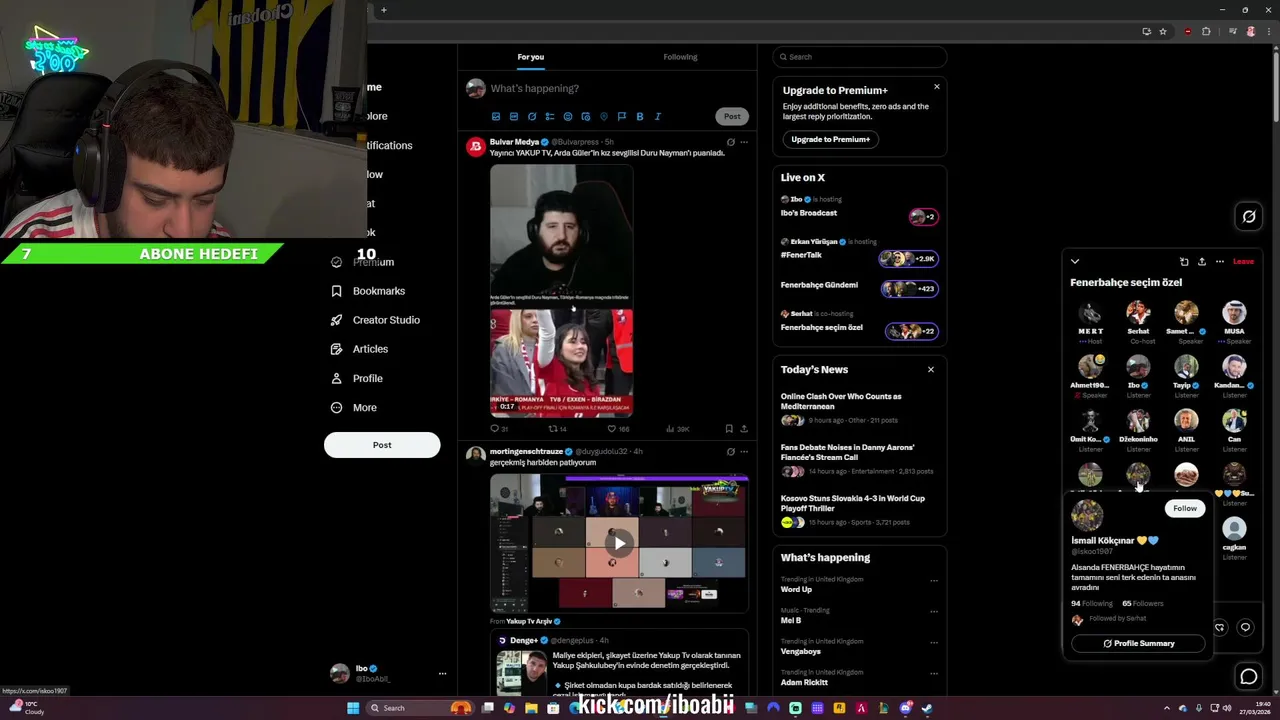Viewport: 1280px width, 720px height.
Task: View İsmail Kökçınar's 65 Followers
Action: pyautogui.click(x=1142, y=604)
